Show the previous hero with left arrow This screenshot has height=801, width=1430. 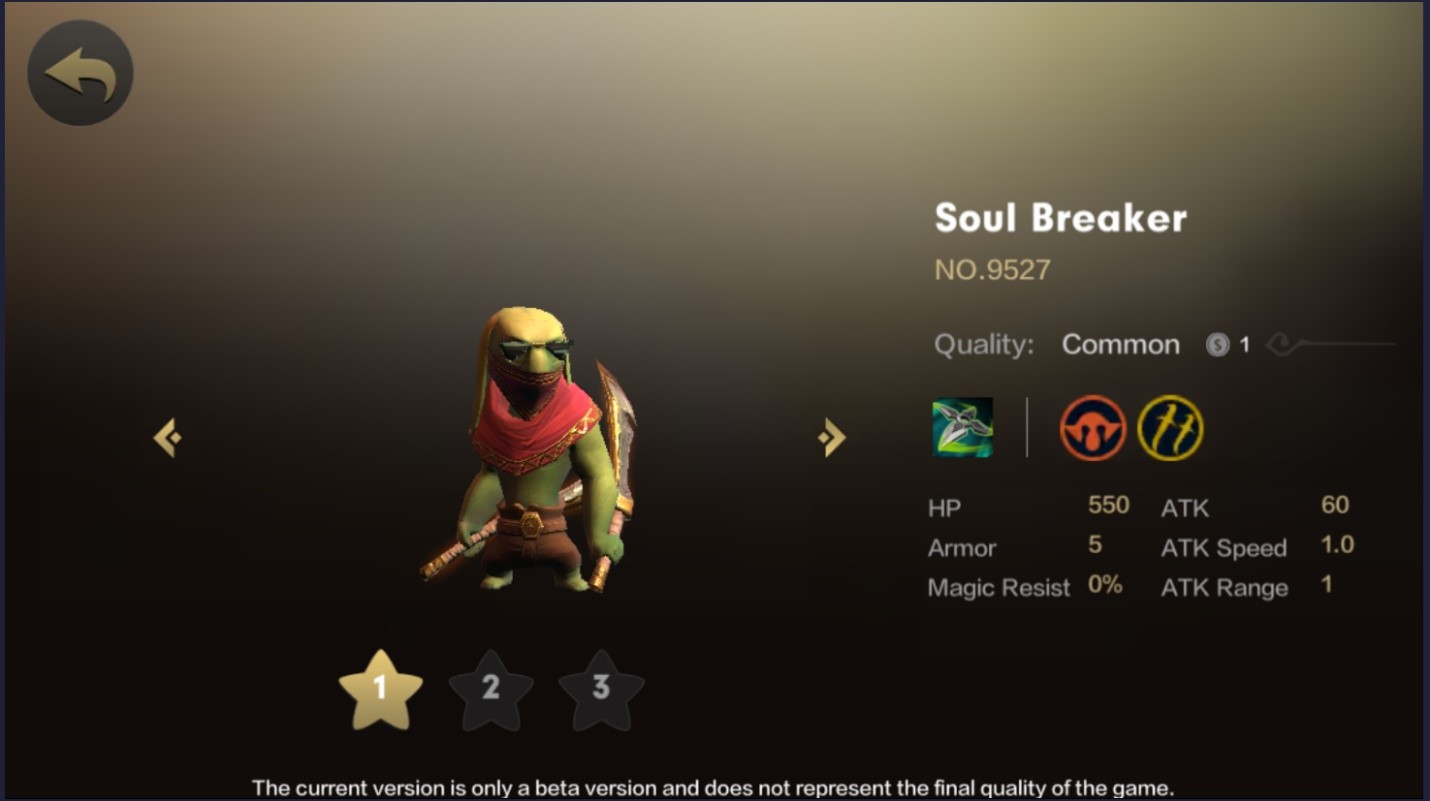(167, 438)
